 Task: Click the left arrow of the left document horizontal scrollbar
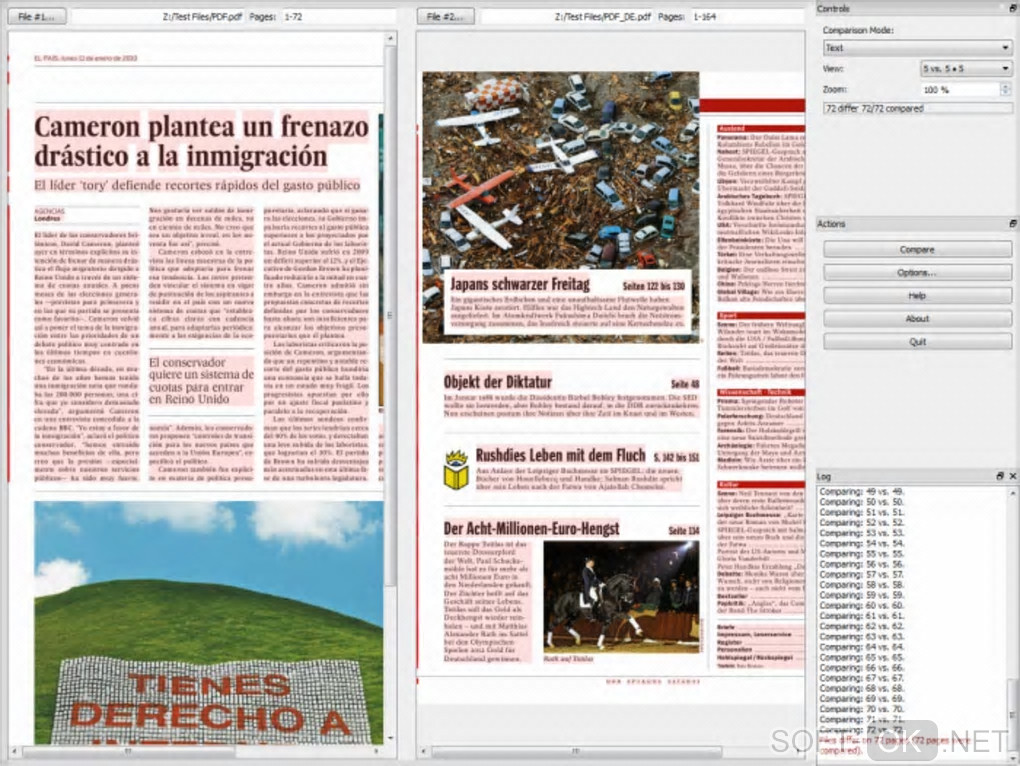click(14, 751)
